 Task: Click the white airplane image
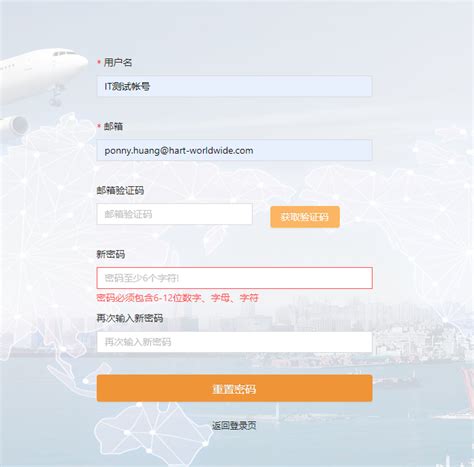(42, 77)
